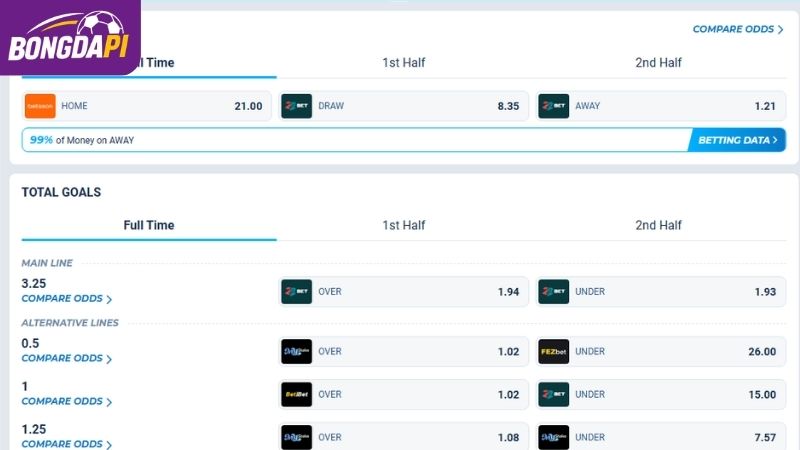Click the bookmaker logo beside UNDER 7.57
Screen dimensions: 800x450
[554, 437]
